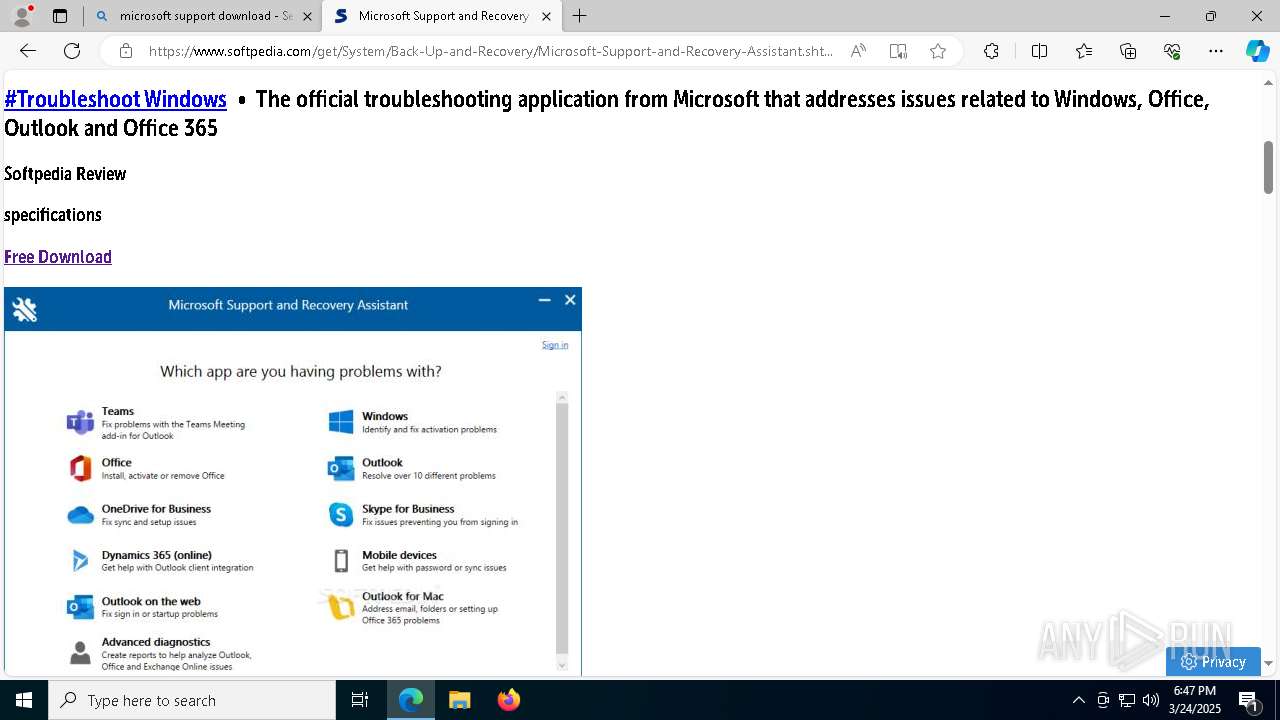Screen dimensions: 1280x720
Task: Click the Softpedia Review heading
Action: (65, 174)
